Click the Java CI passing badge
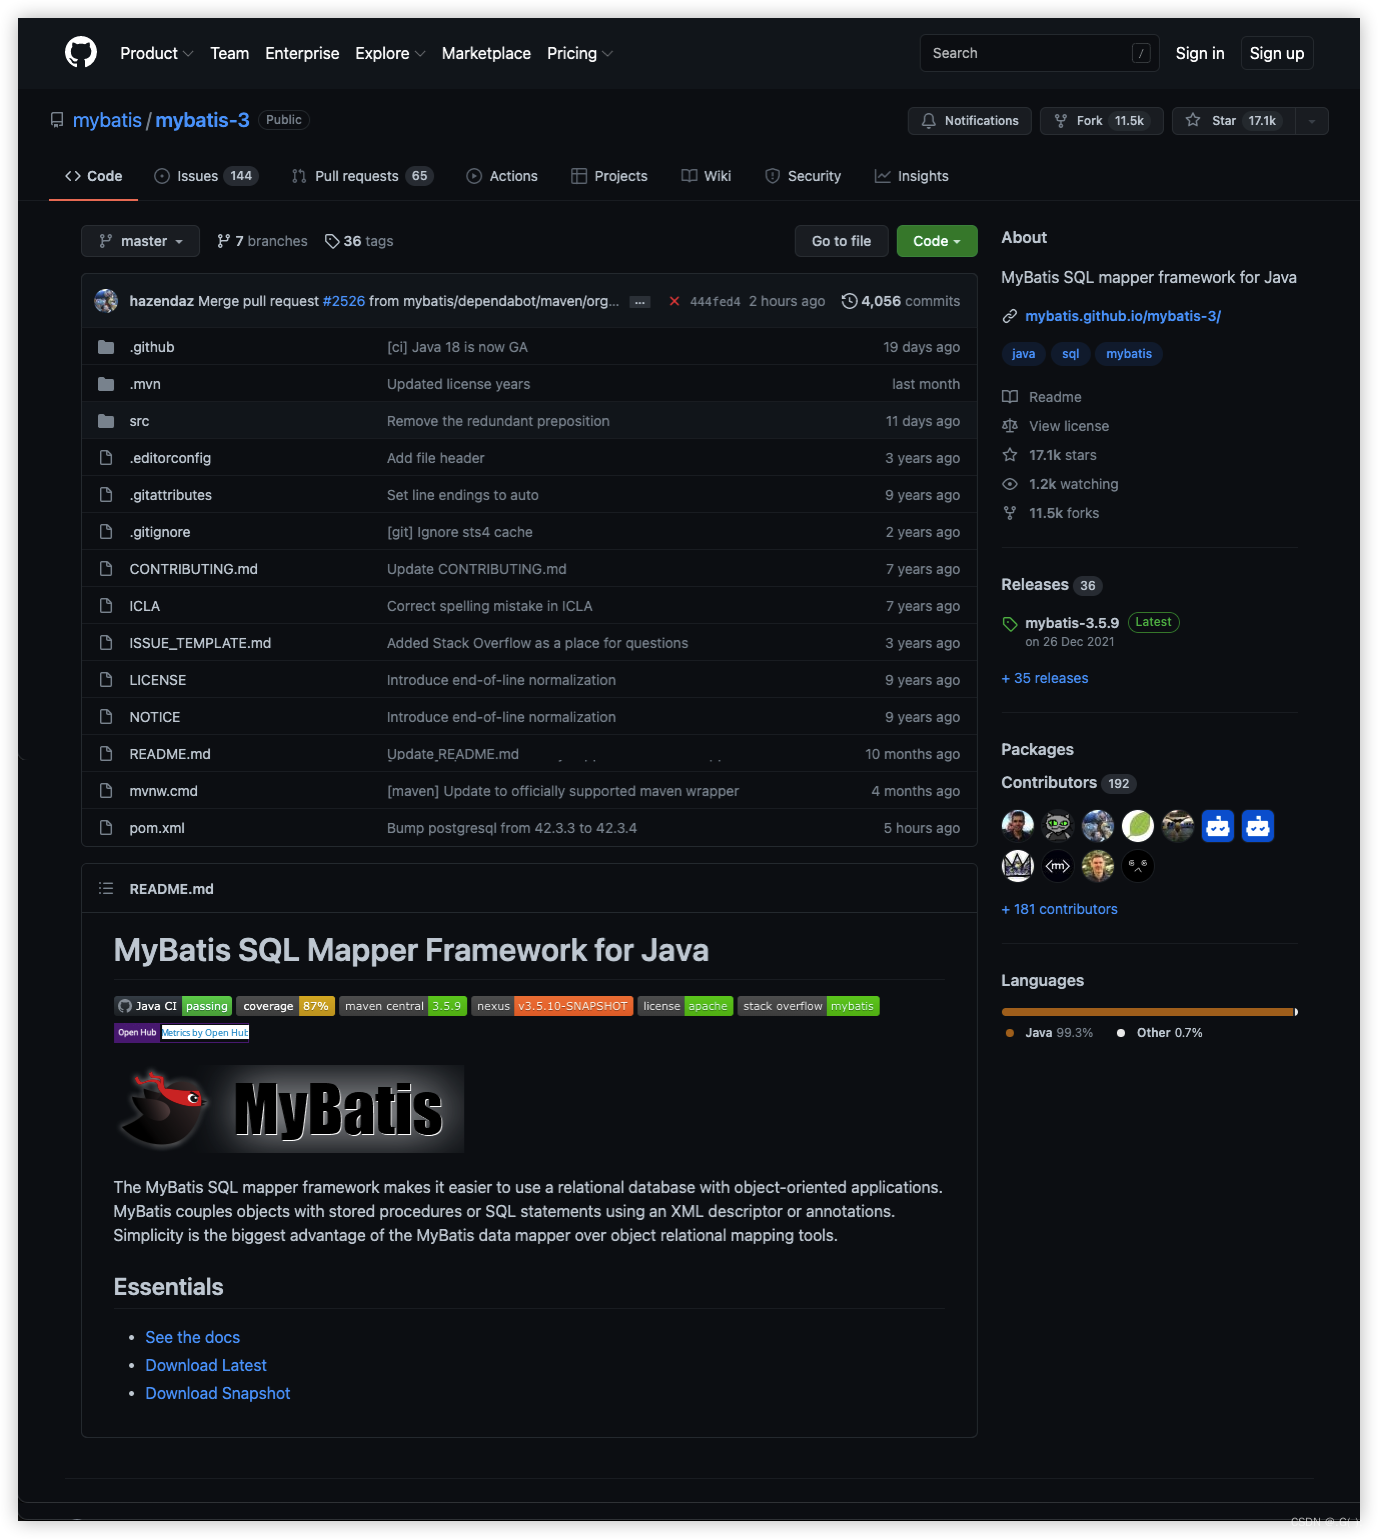Screen dimensions: 1378x1539 (173, 1006)
